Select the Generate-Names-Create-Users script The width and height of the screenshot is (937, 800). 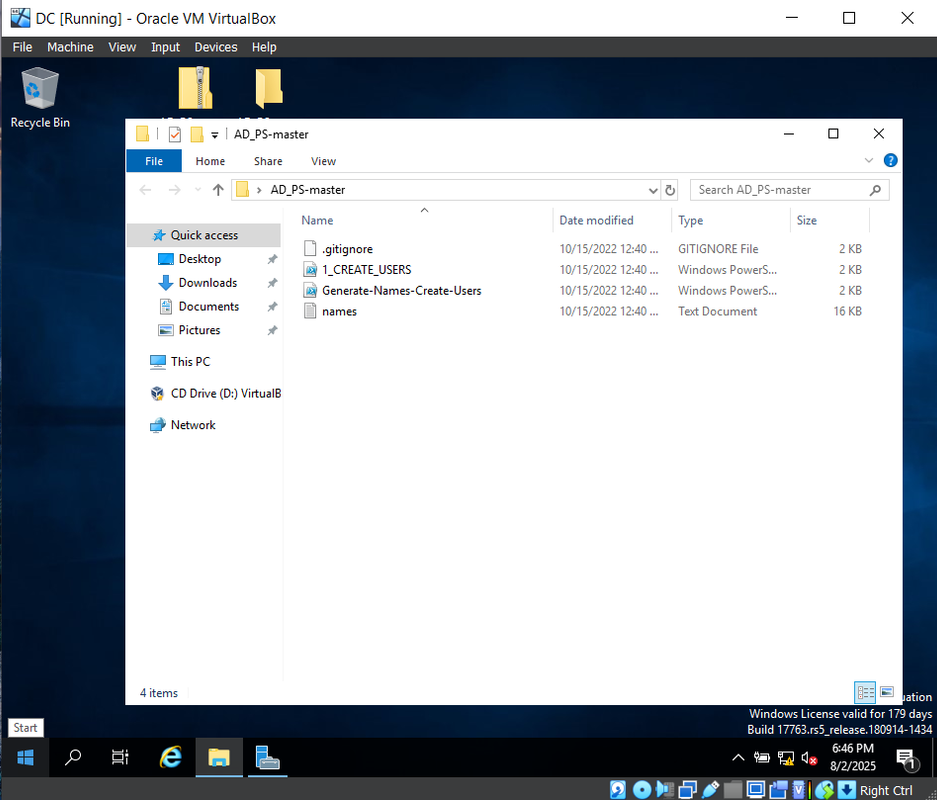point(402,291)
